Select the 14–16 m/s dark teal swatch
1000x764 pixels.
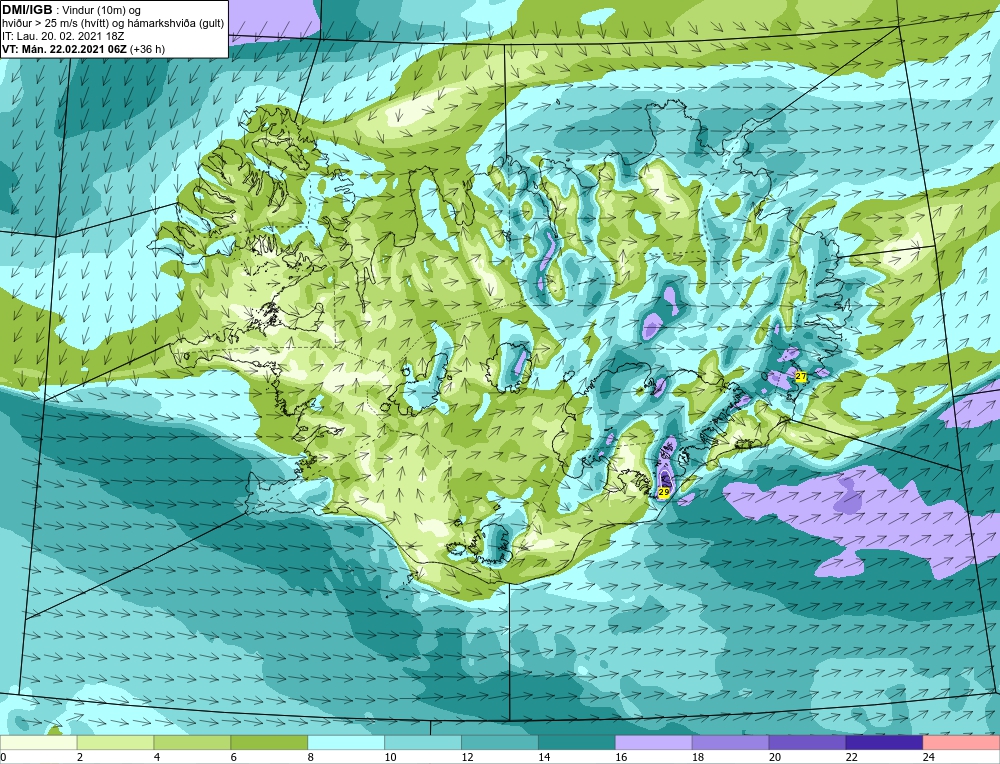[x=577, y=743]
